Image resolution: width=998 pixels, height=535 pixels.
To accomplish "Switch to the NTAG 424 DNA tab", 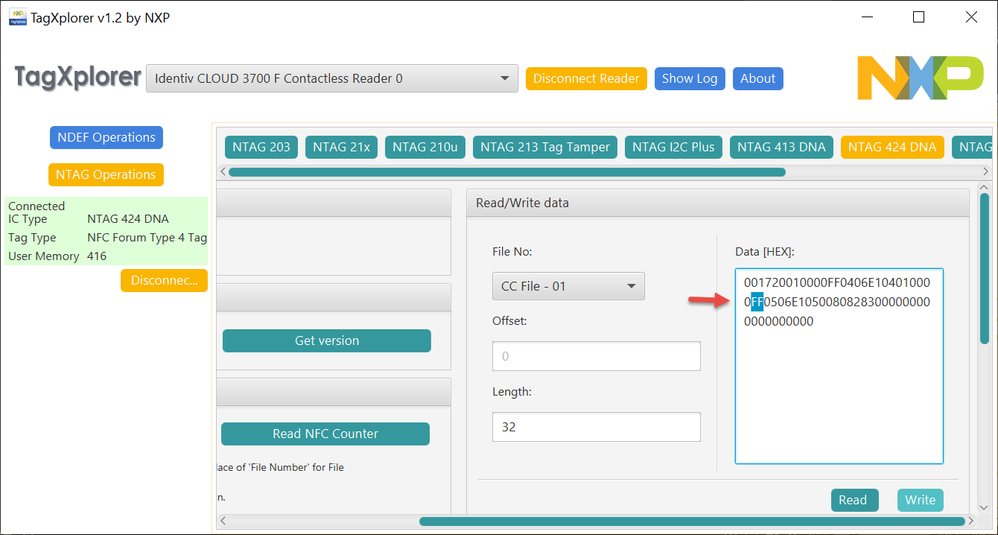I will (892, 147).
